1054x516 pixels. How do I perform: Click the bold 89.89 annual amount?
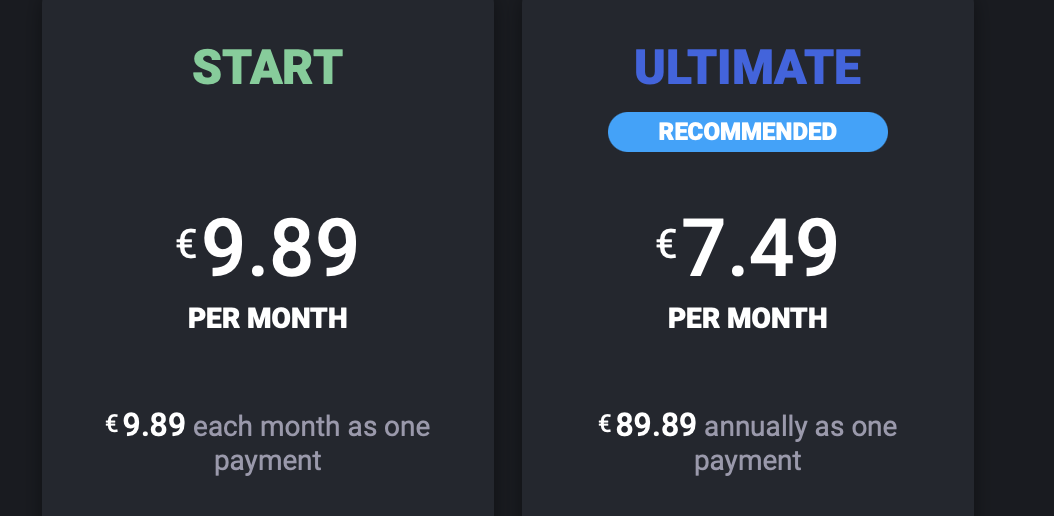coord(656,425)
